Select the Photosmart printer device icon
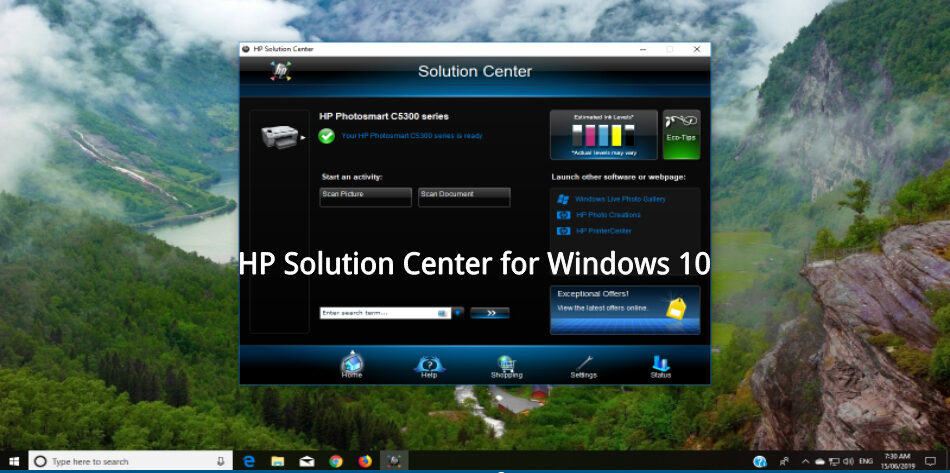950x473 pixels. point(280,136)
